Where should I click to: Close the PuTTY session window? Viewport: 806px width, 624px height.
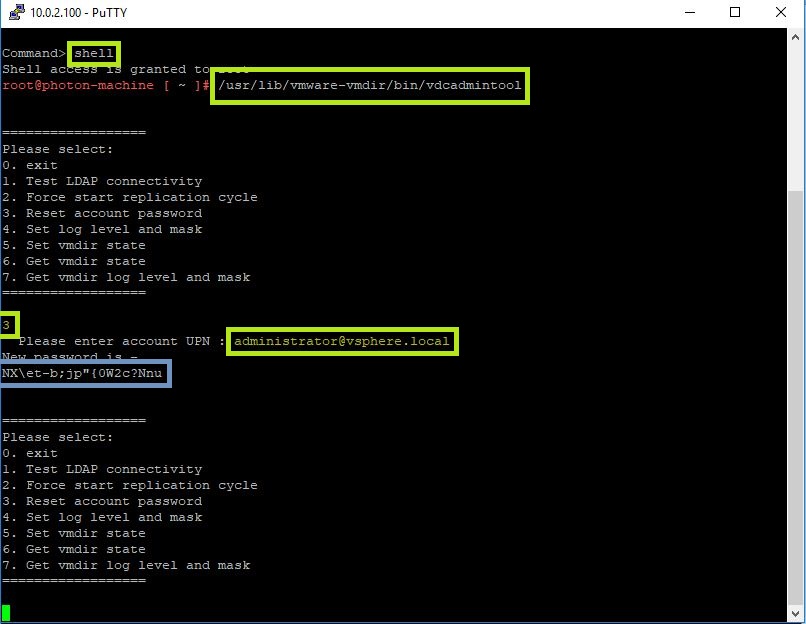pyautogui.click(x=781, y=13)
